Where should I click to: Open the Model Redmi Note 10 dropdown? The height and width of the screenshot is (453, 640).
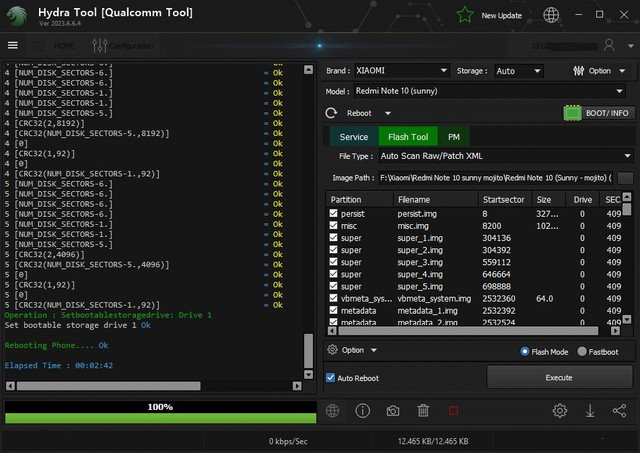pyautogui.click(x=490, y=91)
